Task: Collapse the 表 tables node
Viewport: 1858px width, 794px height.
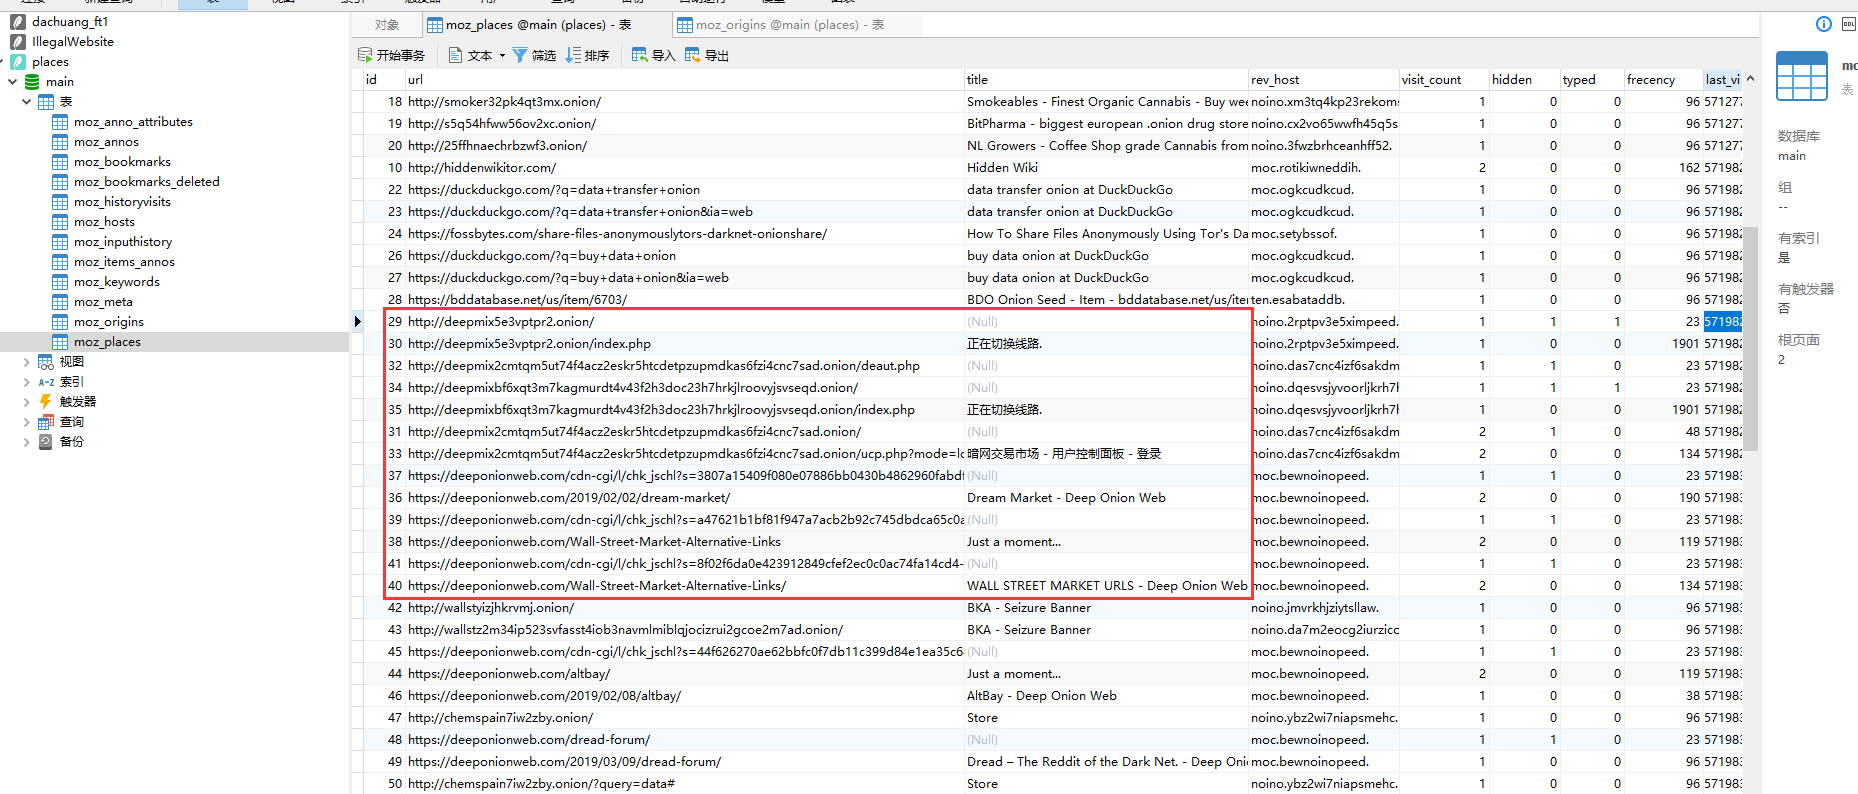Action: pos(26,101)
